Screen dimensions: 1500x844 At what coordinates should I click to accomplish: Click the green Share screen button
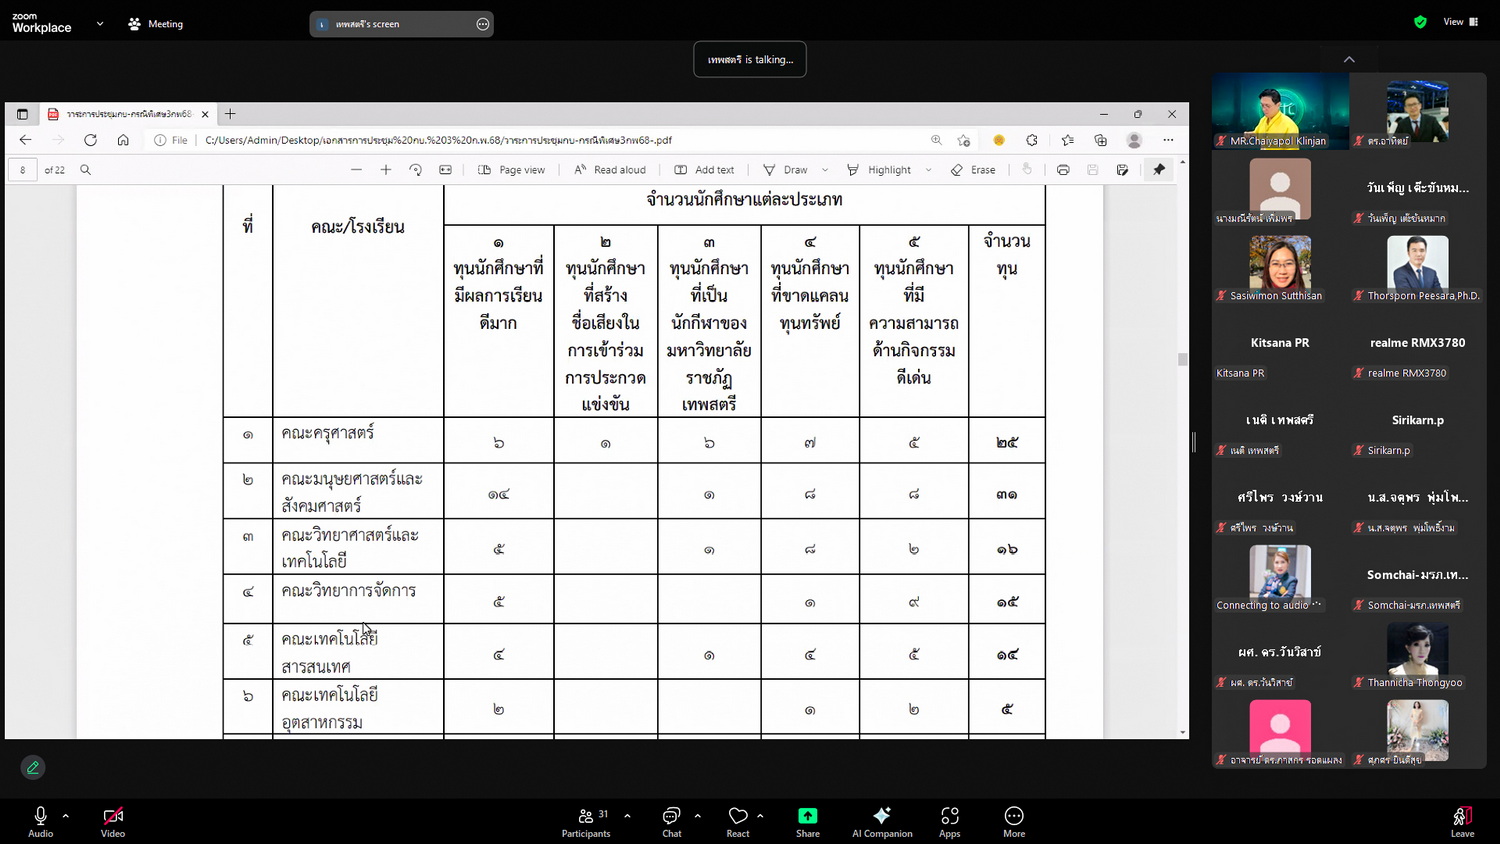[x=807, y=822]
